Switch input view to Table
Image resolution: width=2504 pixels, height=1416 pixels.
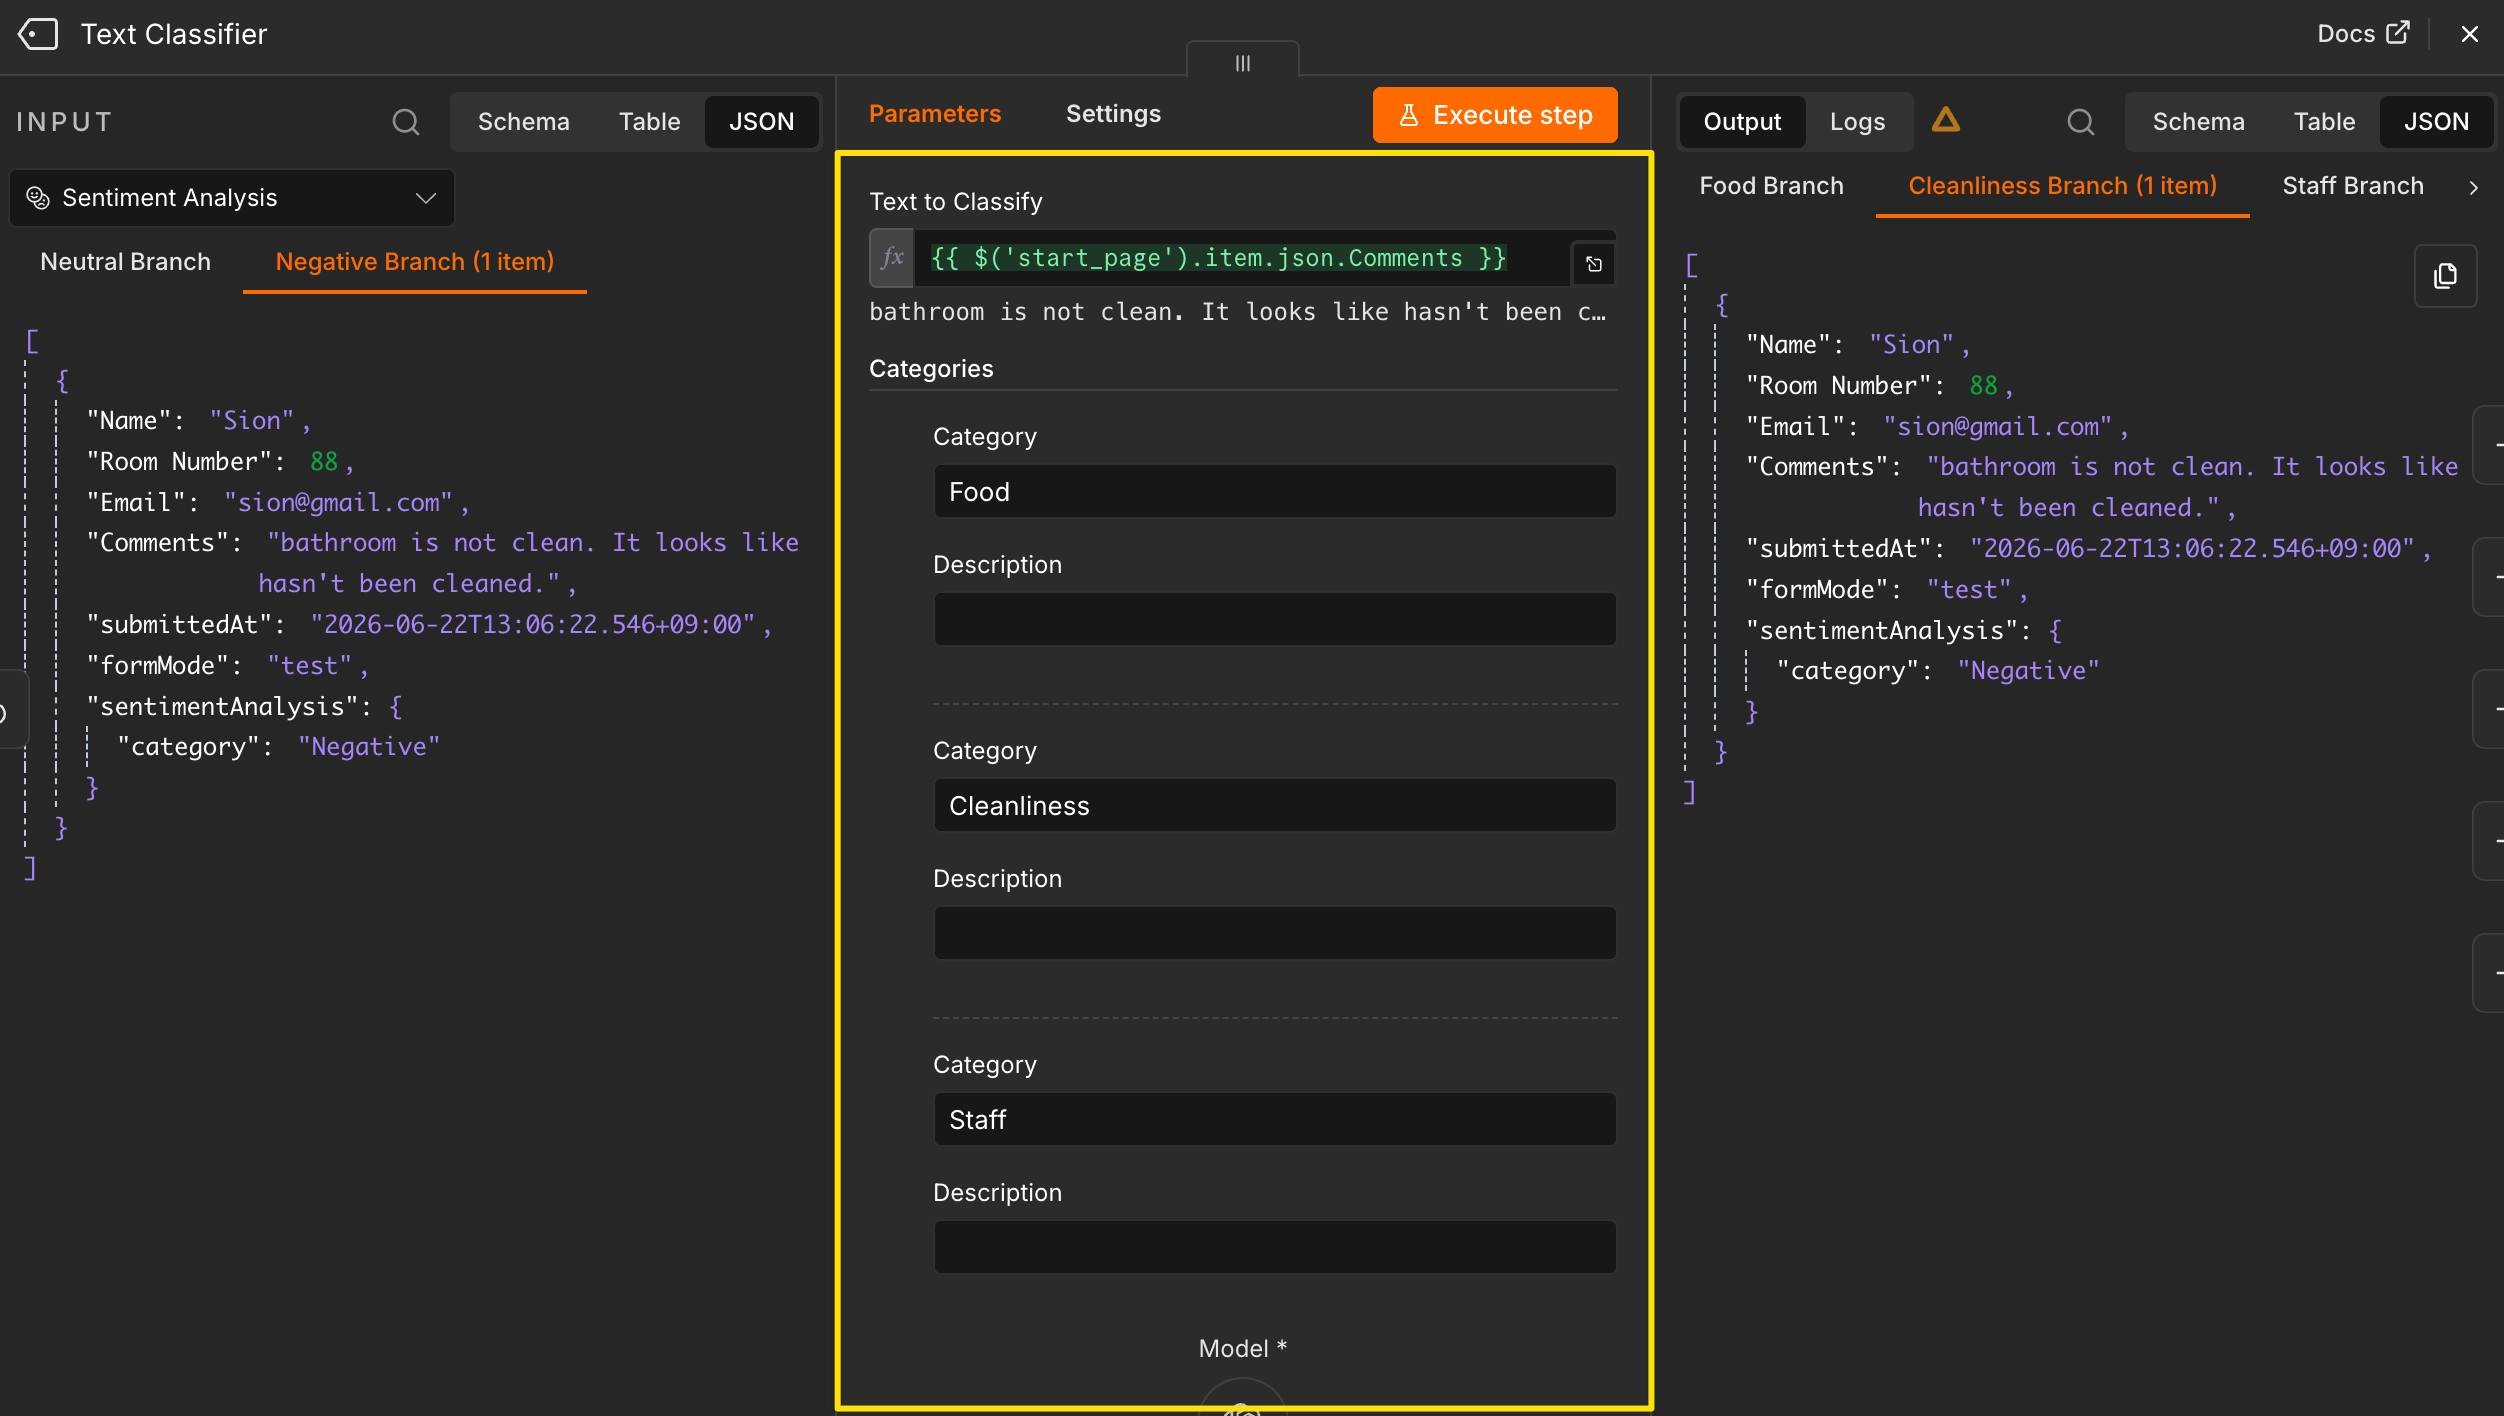[x=649, y=122]
